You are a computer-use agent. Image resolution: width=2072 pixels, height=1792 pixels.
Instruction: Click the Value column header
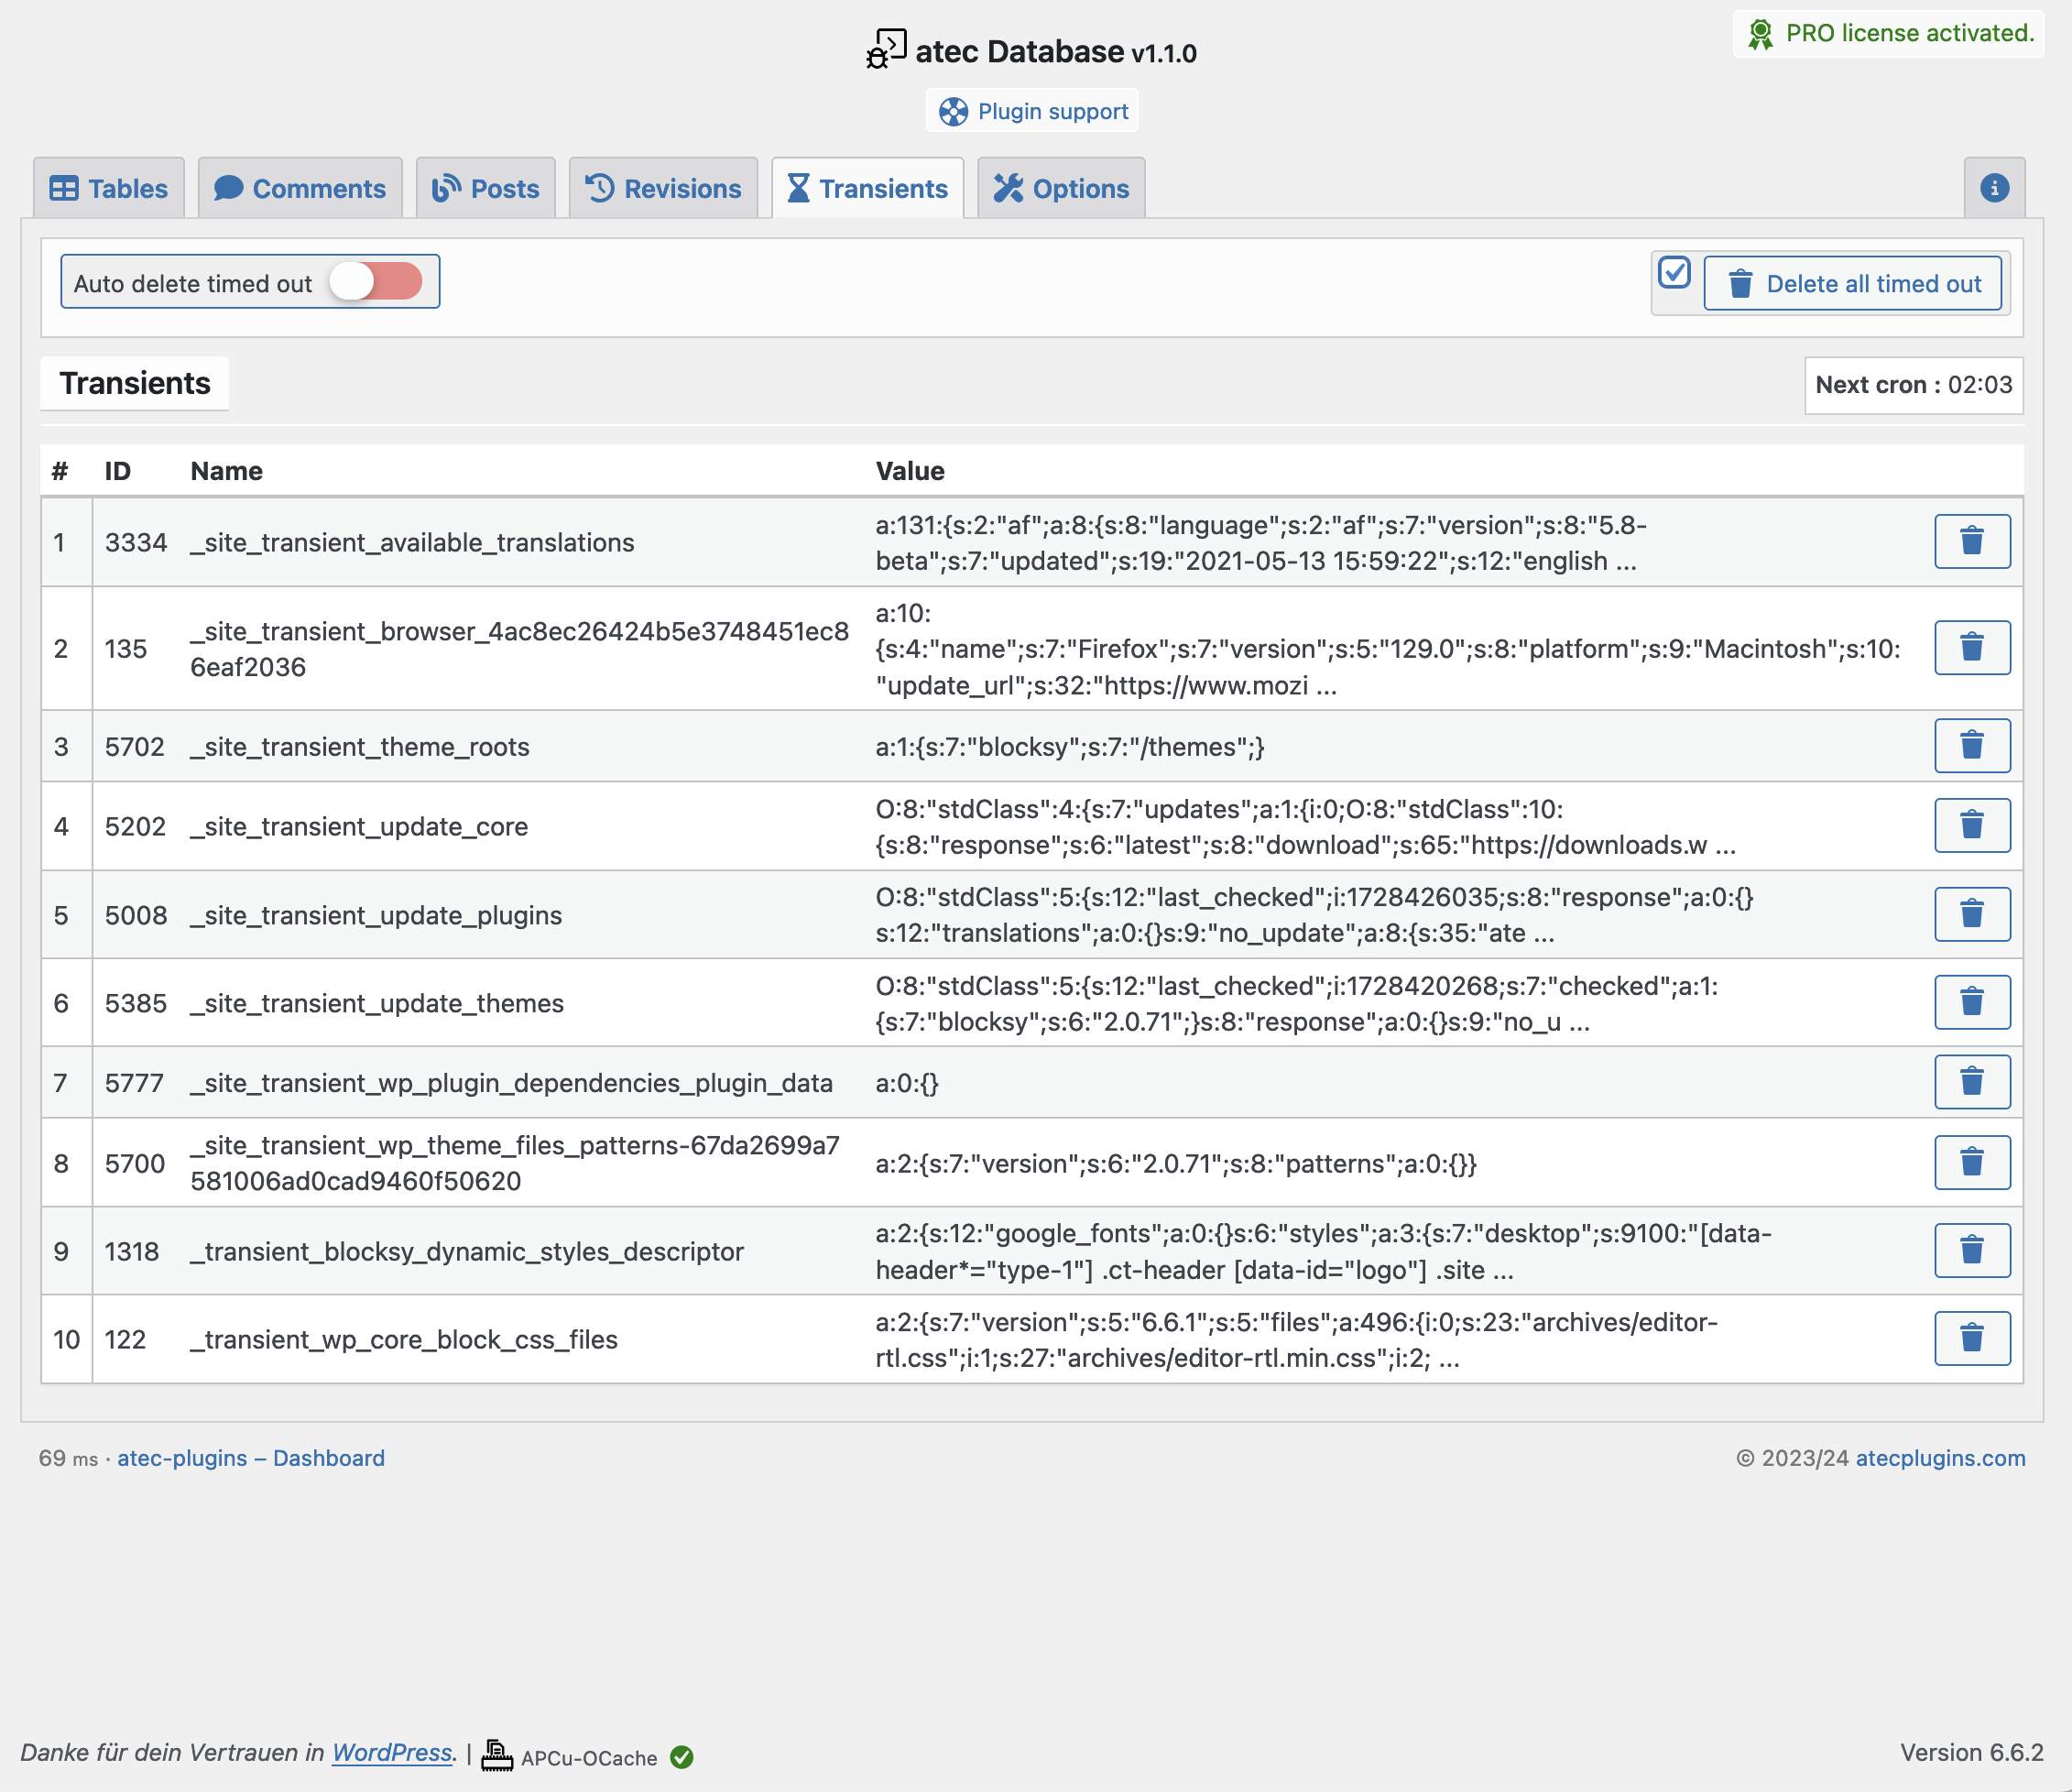910,471
